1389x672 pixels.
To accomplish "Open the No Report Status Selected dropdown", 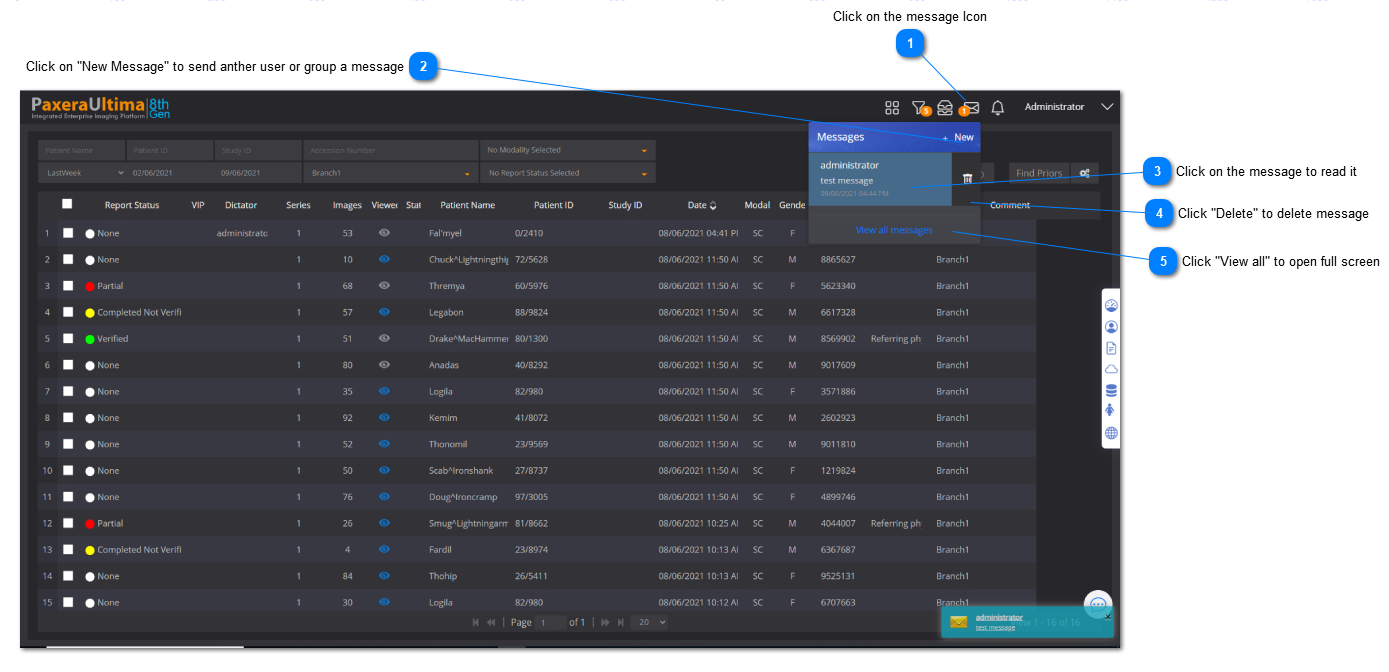I will [567, 173].
